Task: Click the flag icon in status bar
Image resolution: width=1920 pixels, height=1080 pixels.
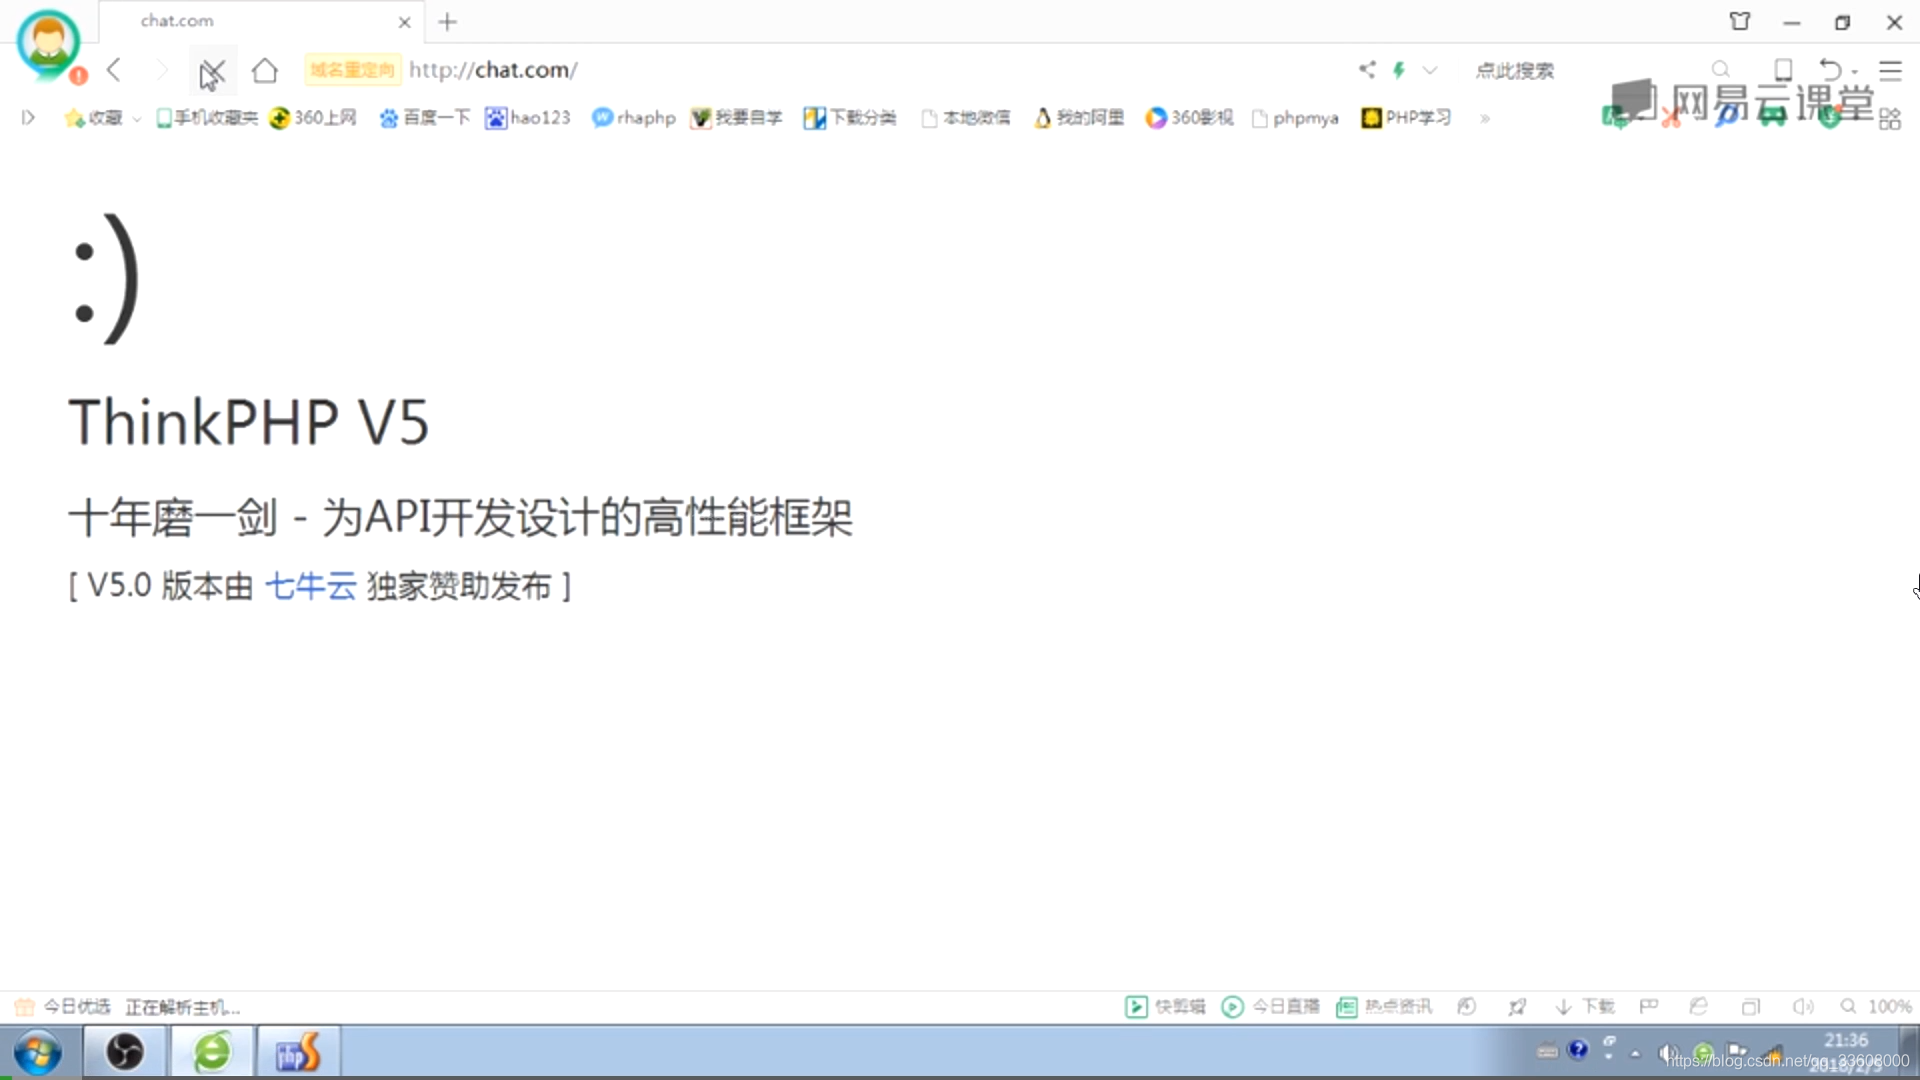Action: coord(1649,1007)
